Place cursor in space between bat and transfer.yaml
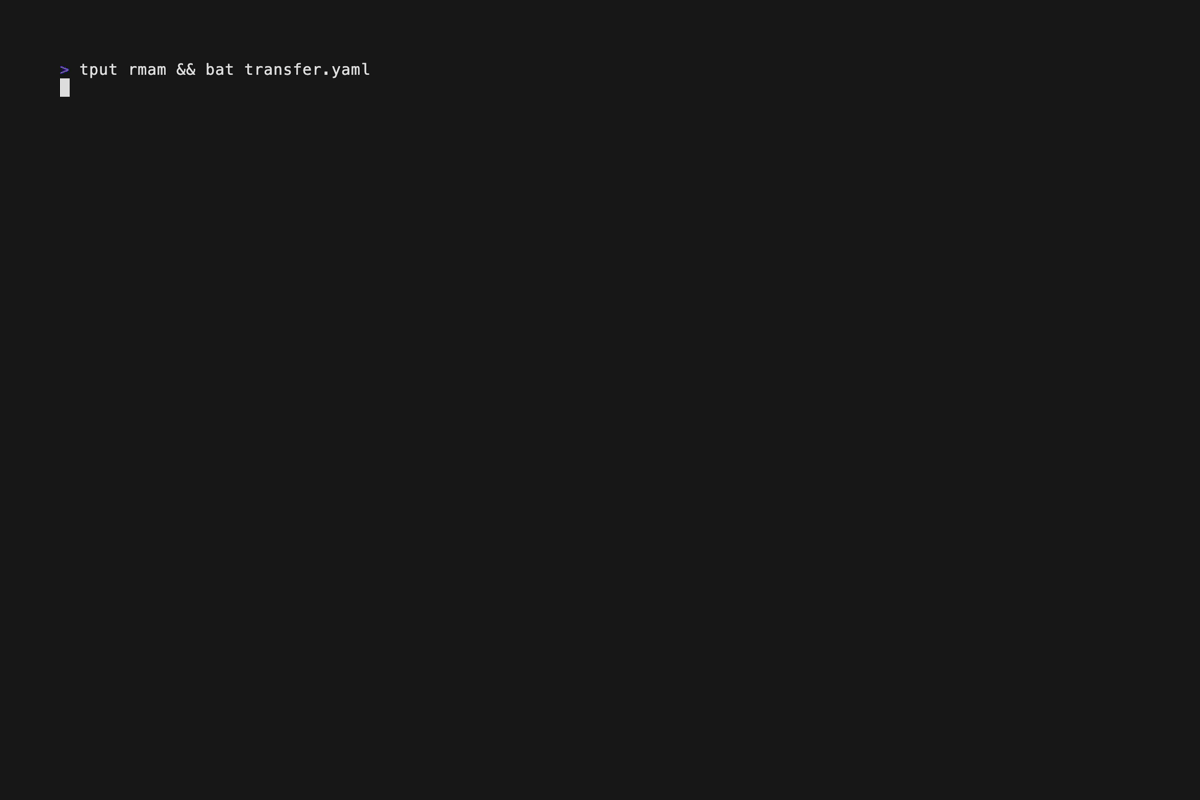The image size is (1200, 800). tap(240, 69)
